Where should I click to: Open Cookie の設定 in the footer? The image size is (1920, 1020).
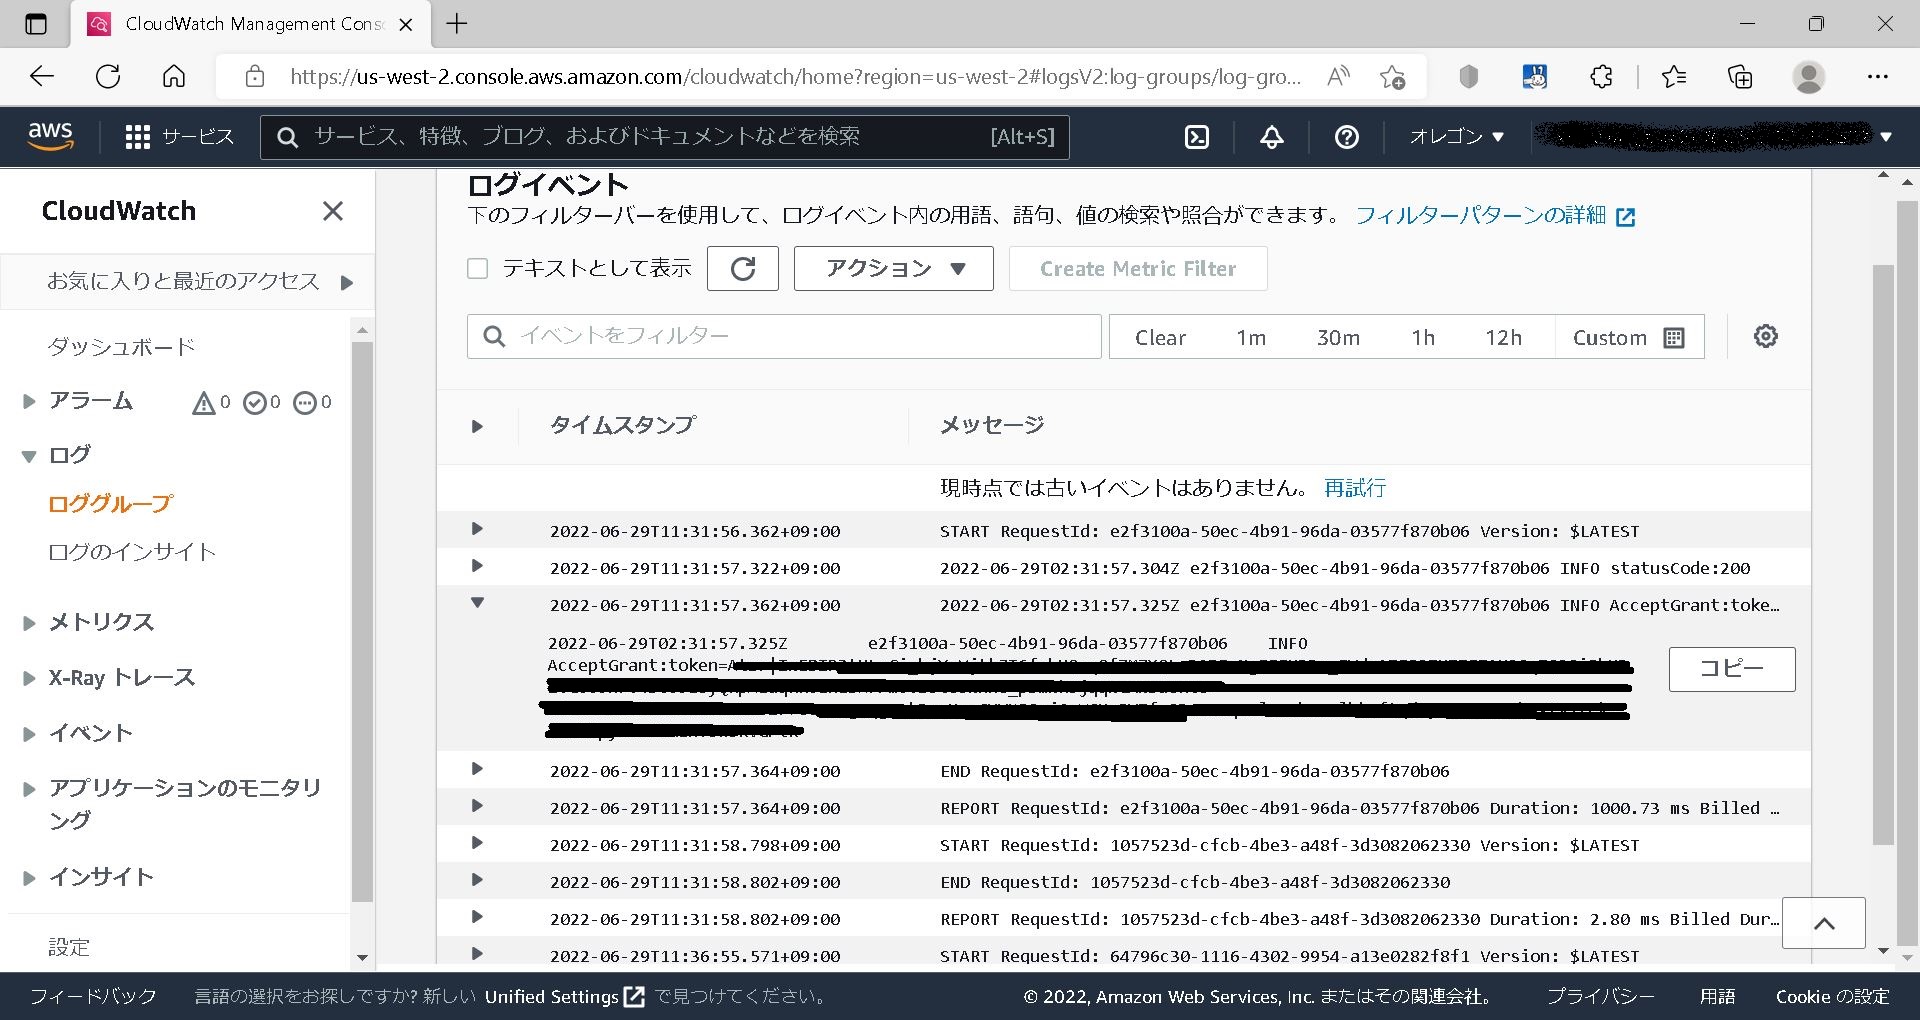1832,996
